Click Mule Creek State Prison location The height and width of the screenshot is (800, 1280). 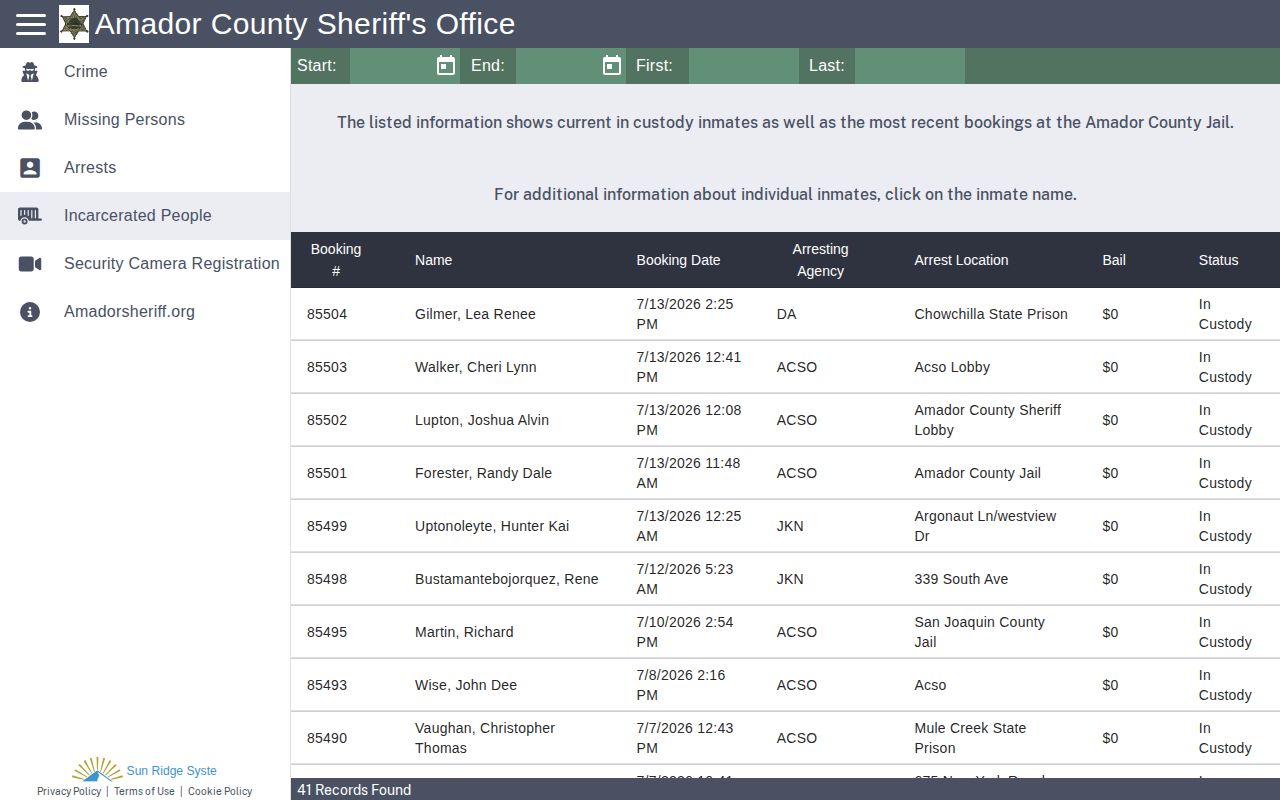(970, 738)
